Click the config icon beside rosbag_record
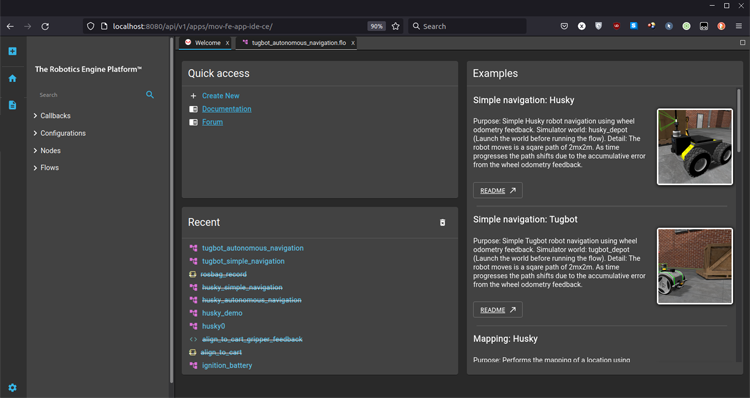750x398 pixels. click(193, 274)
